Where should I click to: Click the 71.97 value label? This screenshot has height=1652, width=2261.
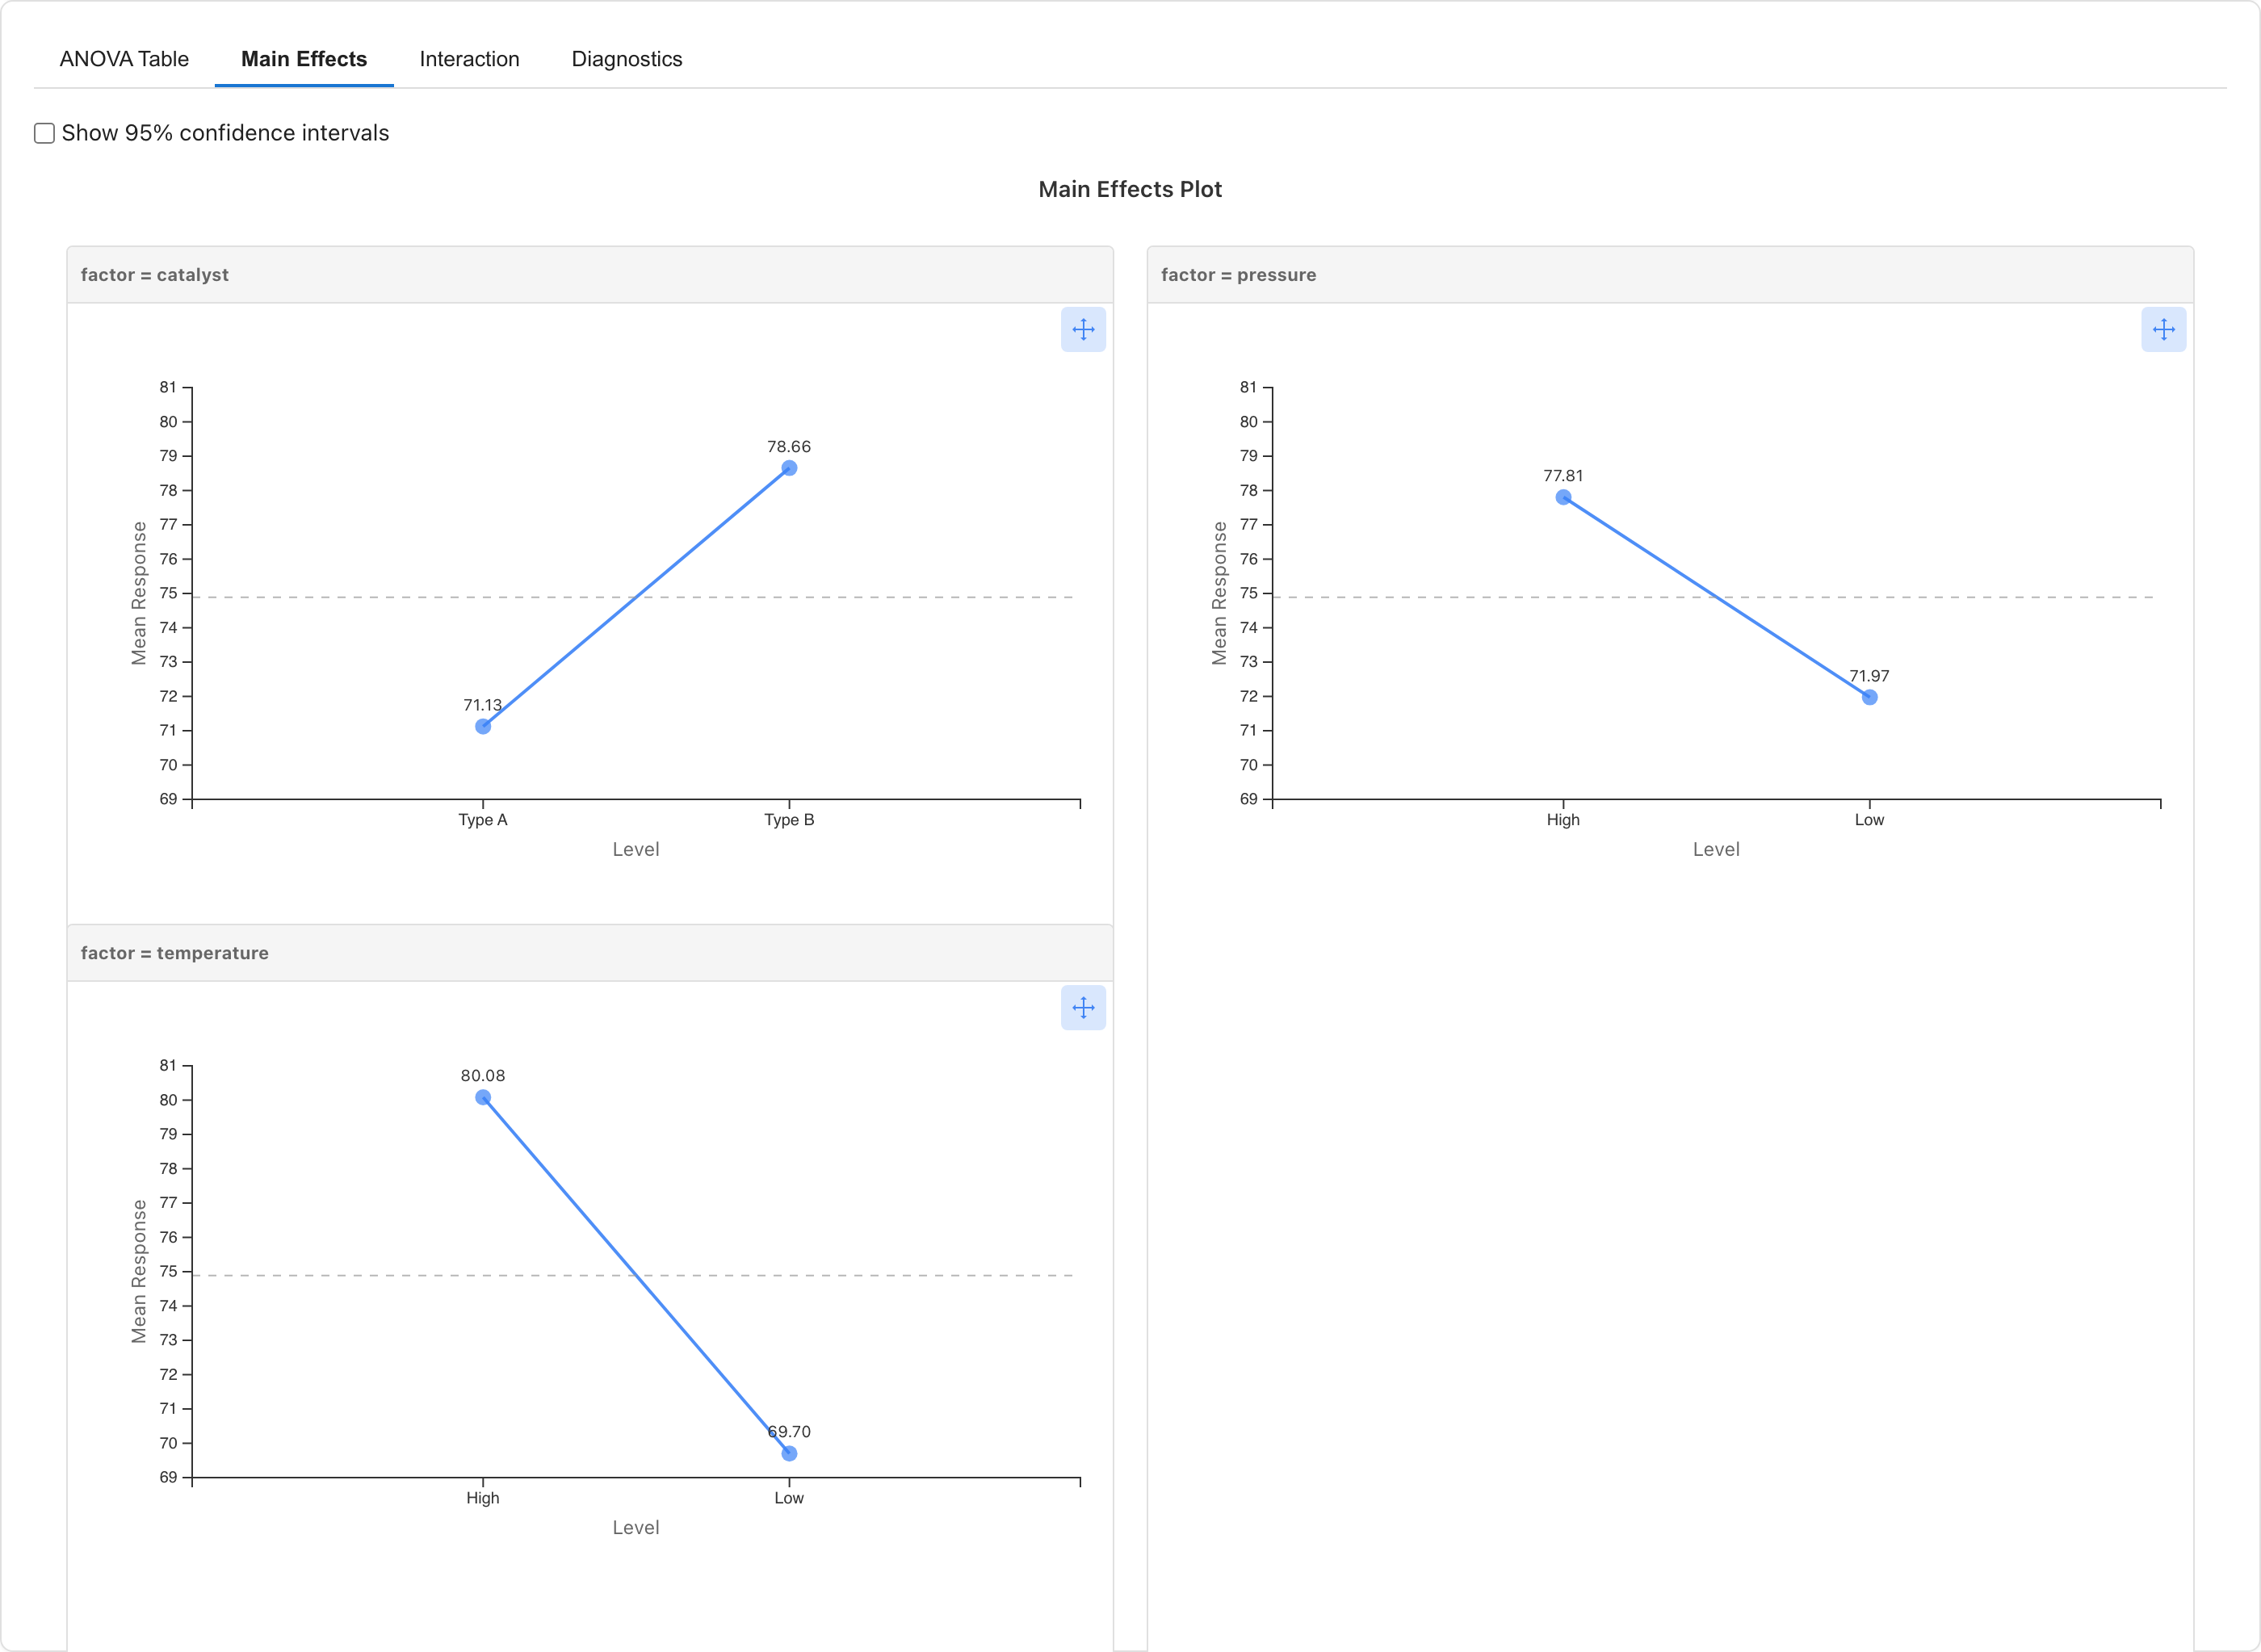(1869, 676)
